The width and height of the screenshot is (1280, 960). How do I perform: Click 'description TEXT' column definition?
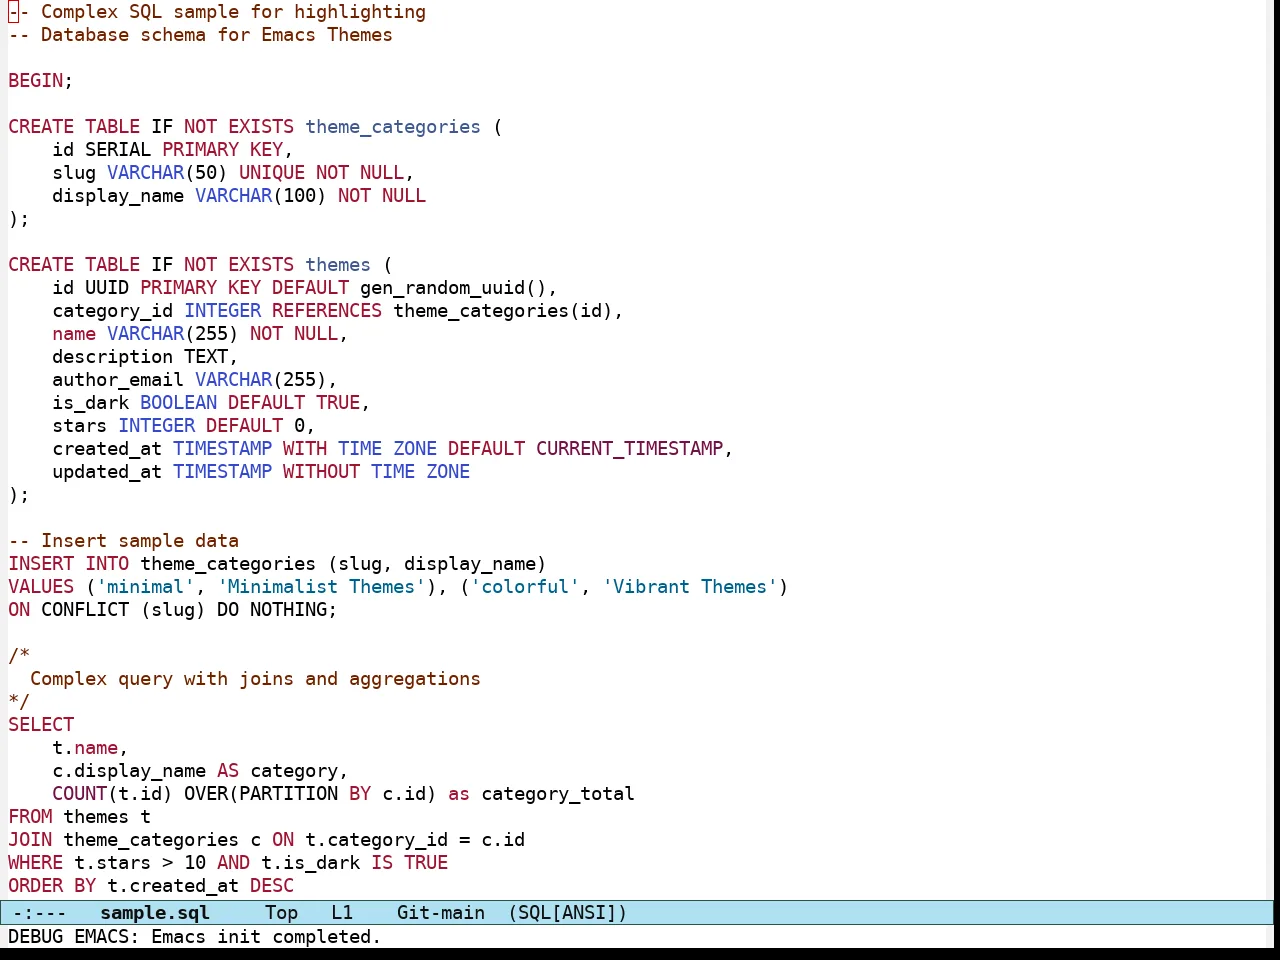(145, 357)
